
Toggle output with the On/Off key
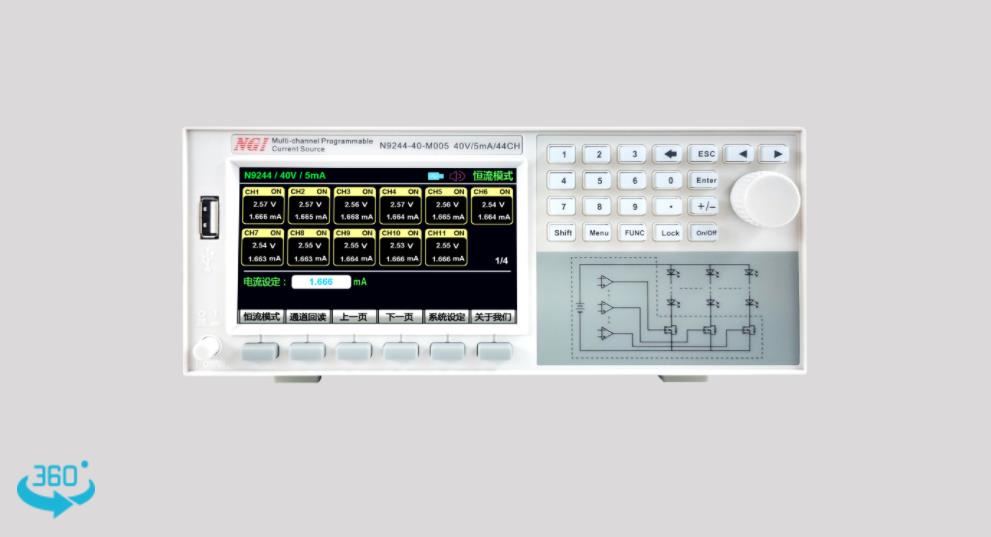pos(706,232)
